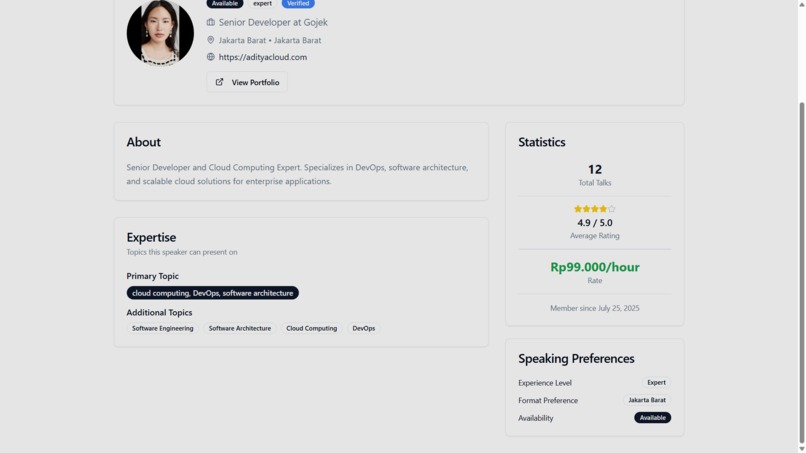
Task: Select the Software Architecture topic tag
Action: tap(240, 328)
